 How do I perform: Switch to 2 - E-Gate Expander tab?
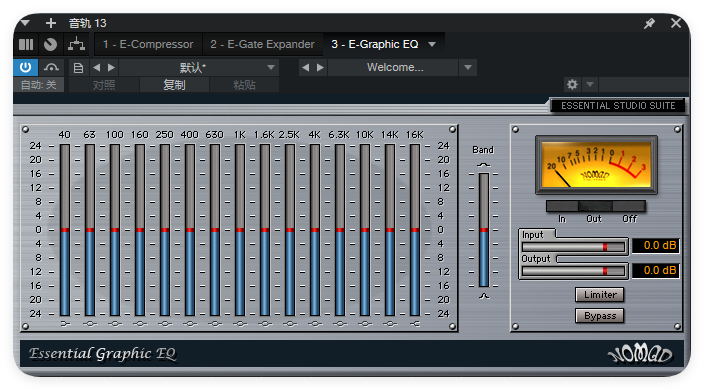point(262,44)
